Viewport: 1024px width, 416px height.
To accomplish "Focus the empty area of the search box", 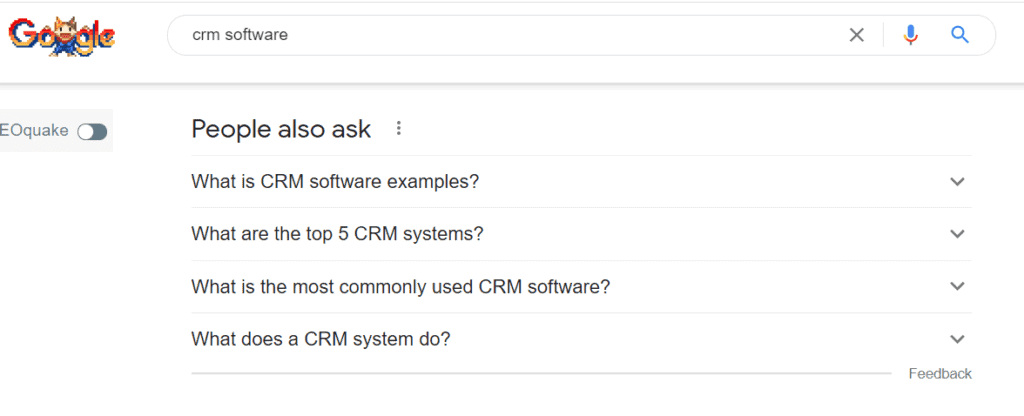I will coord(560,35).
